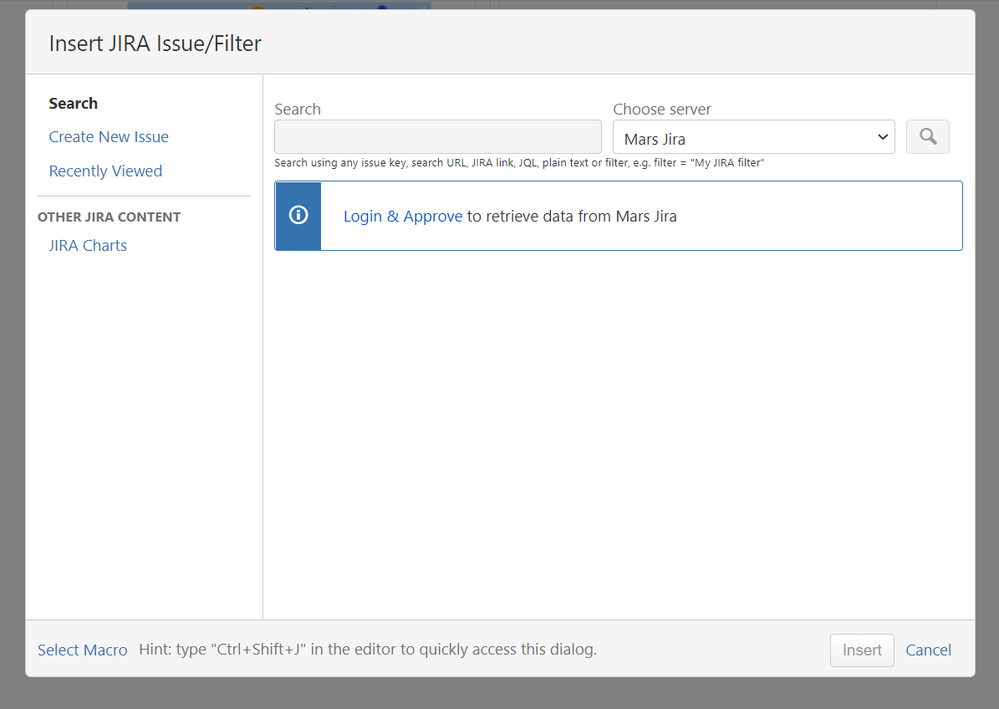This screenshot has height=709, width=999.
Task: Switch to Recently Viewed issues
Action: pos(106,171)
